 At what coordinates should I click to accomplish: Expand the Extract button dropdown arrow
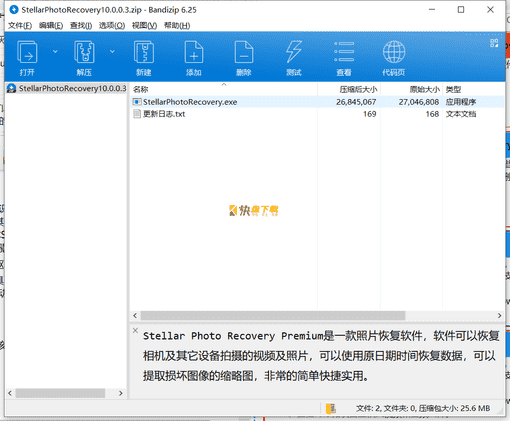(x=112, y=51)
